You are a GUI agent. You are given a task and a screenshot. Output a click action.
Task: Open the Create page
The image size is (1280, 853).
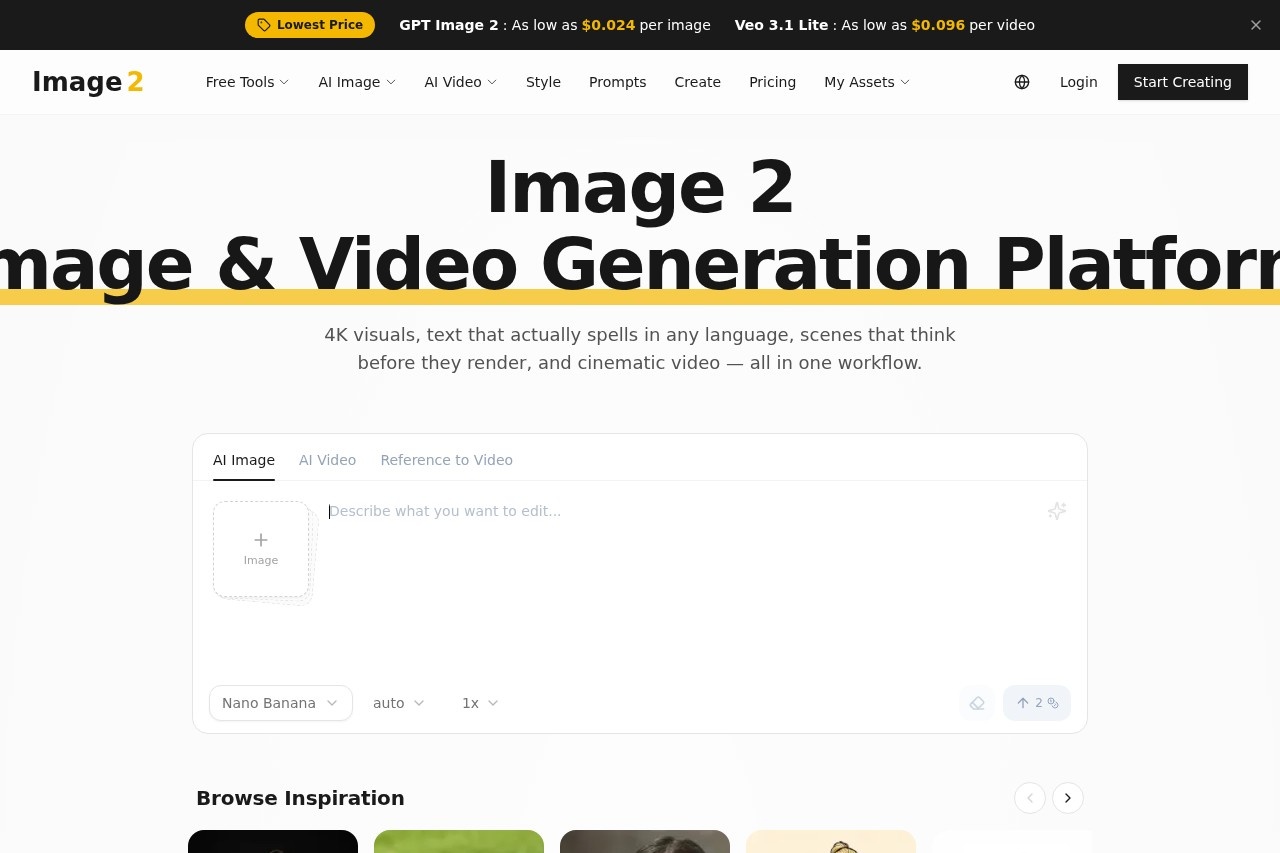click(x=697, y=82)
